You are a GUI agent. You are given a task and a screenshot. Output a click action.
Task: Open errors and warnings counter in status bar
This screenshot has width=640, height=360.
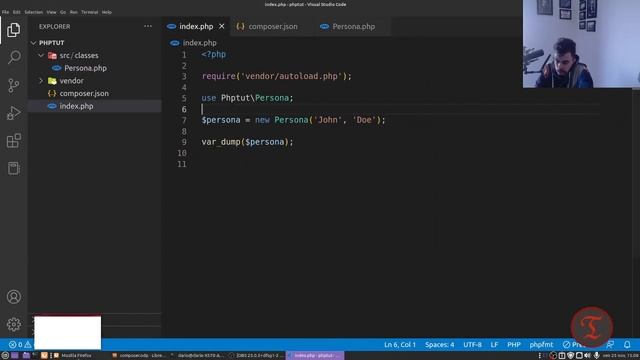pos(20,345)
